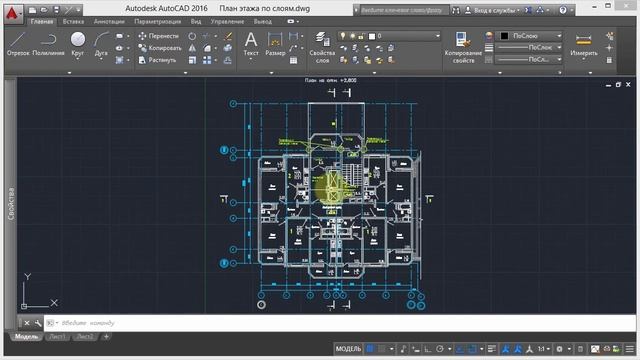640x360 pixels.
Task: Toggle polar tracking in status bar
Action: point(440,349)
